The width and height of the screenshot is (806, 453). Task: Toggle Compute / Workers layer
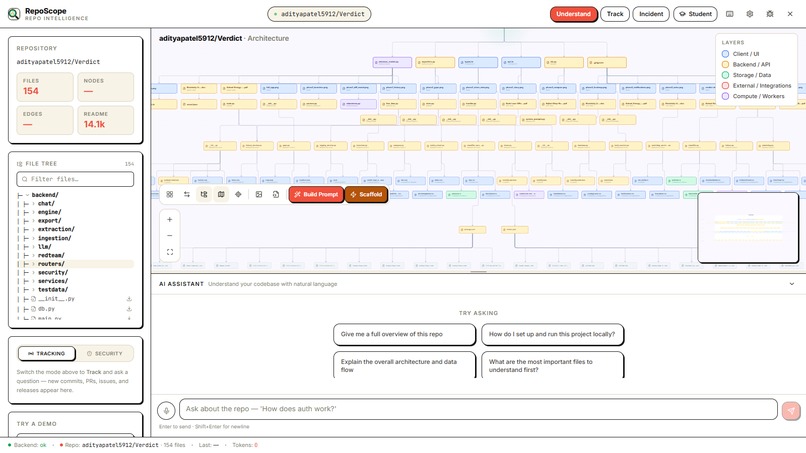coord(753,96)
